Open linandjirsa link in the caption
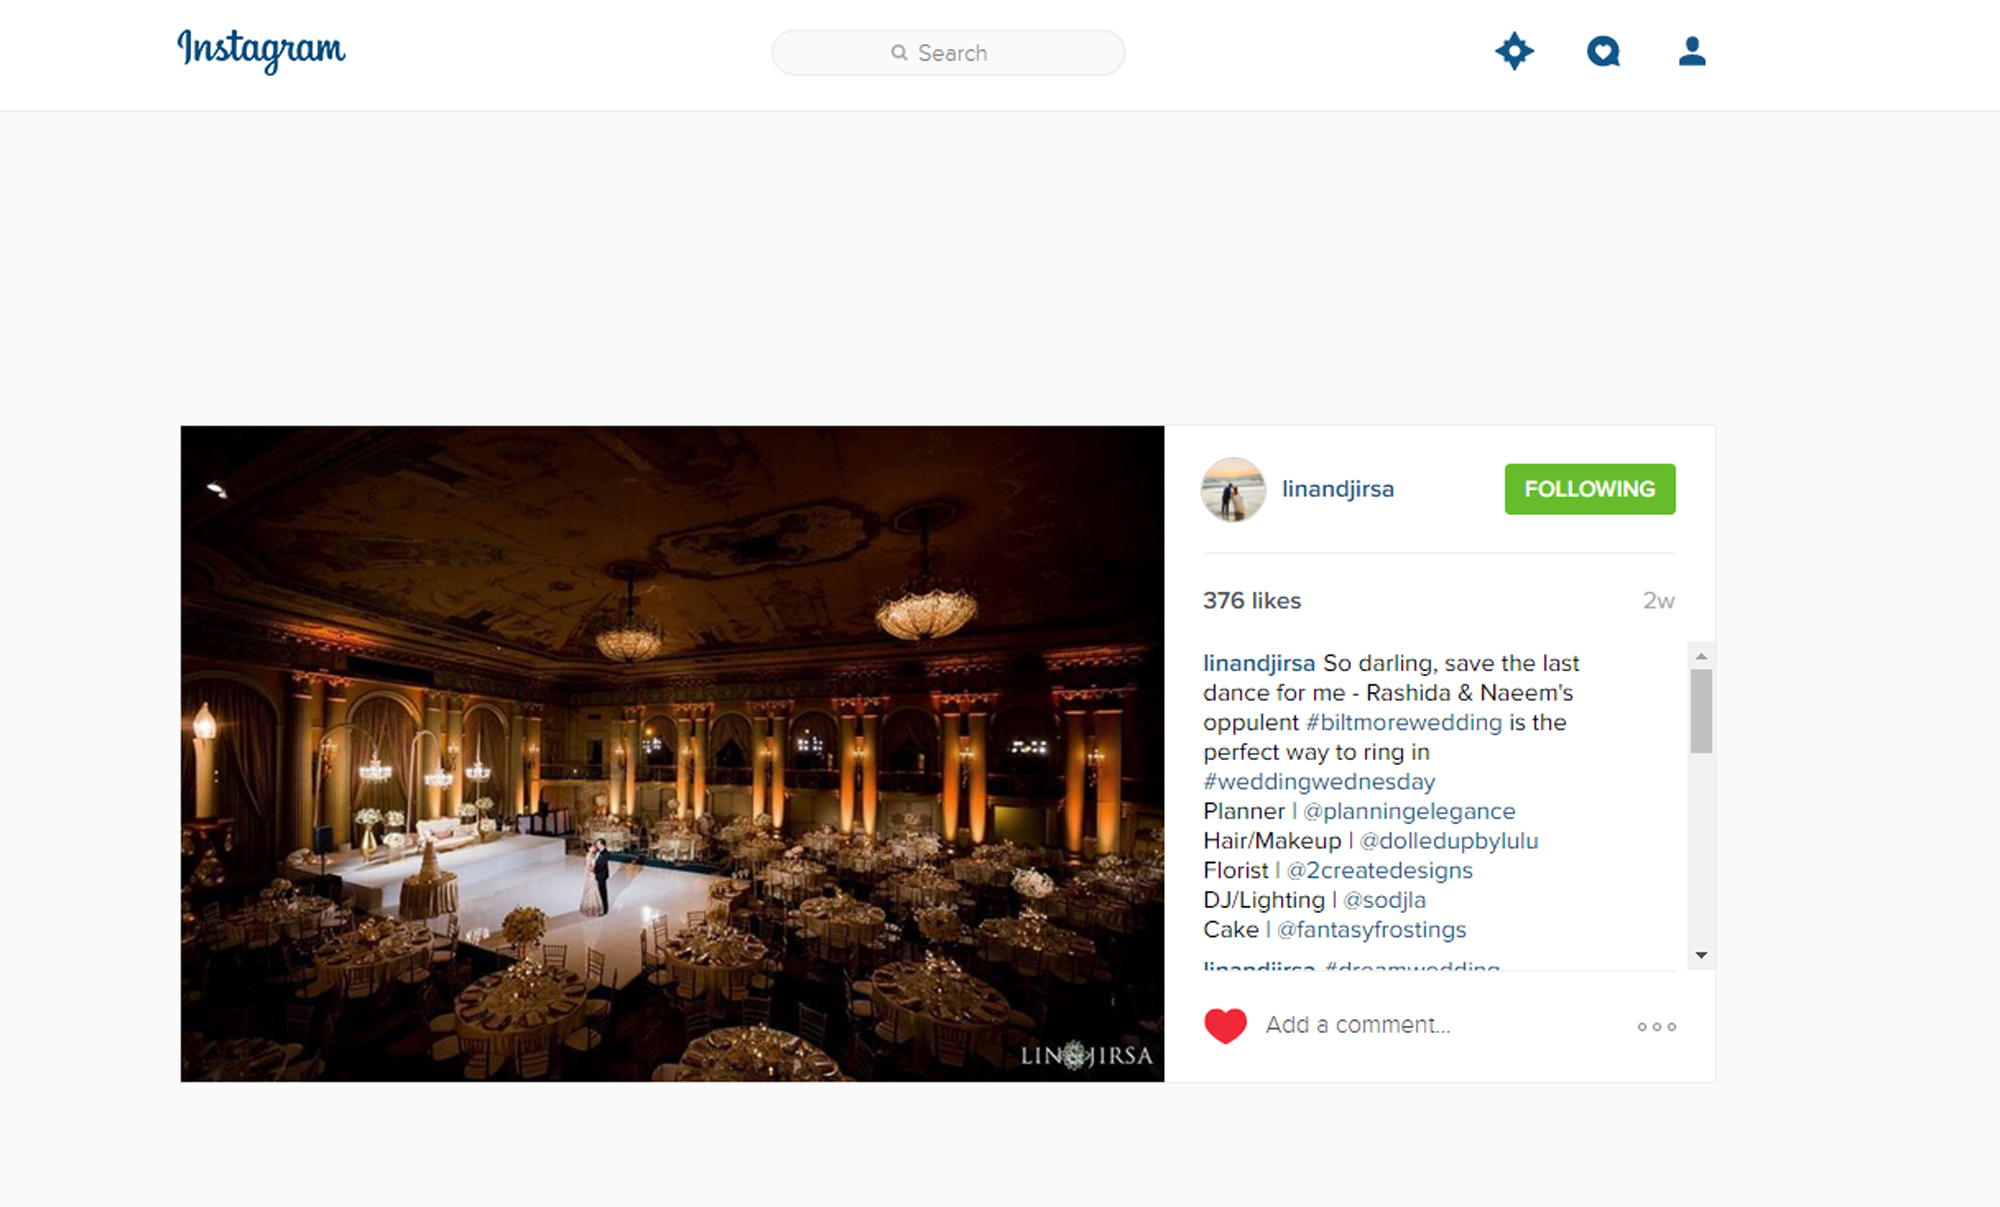This screenshot has width=2000, height=1207. pos(1258,663)
